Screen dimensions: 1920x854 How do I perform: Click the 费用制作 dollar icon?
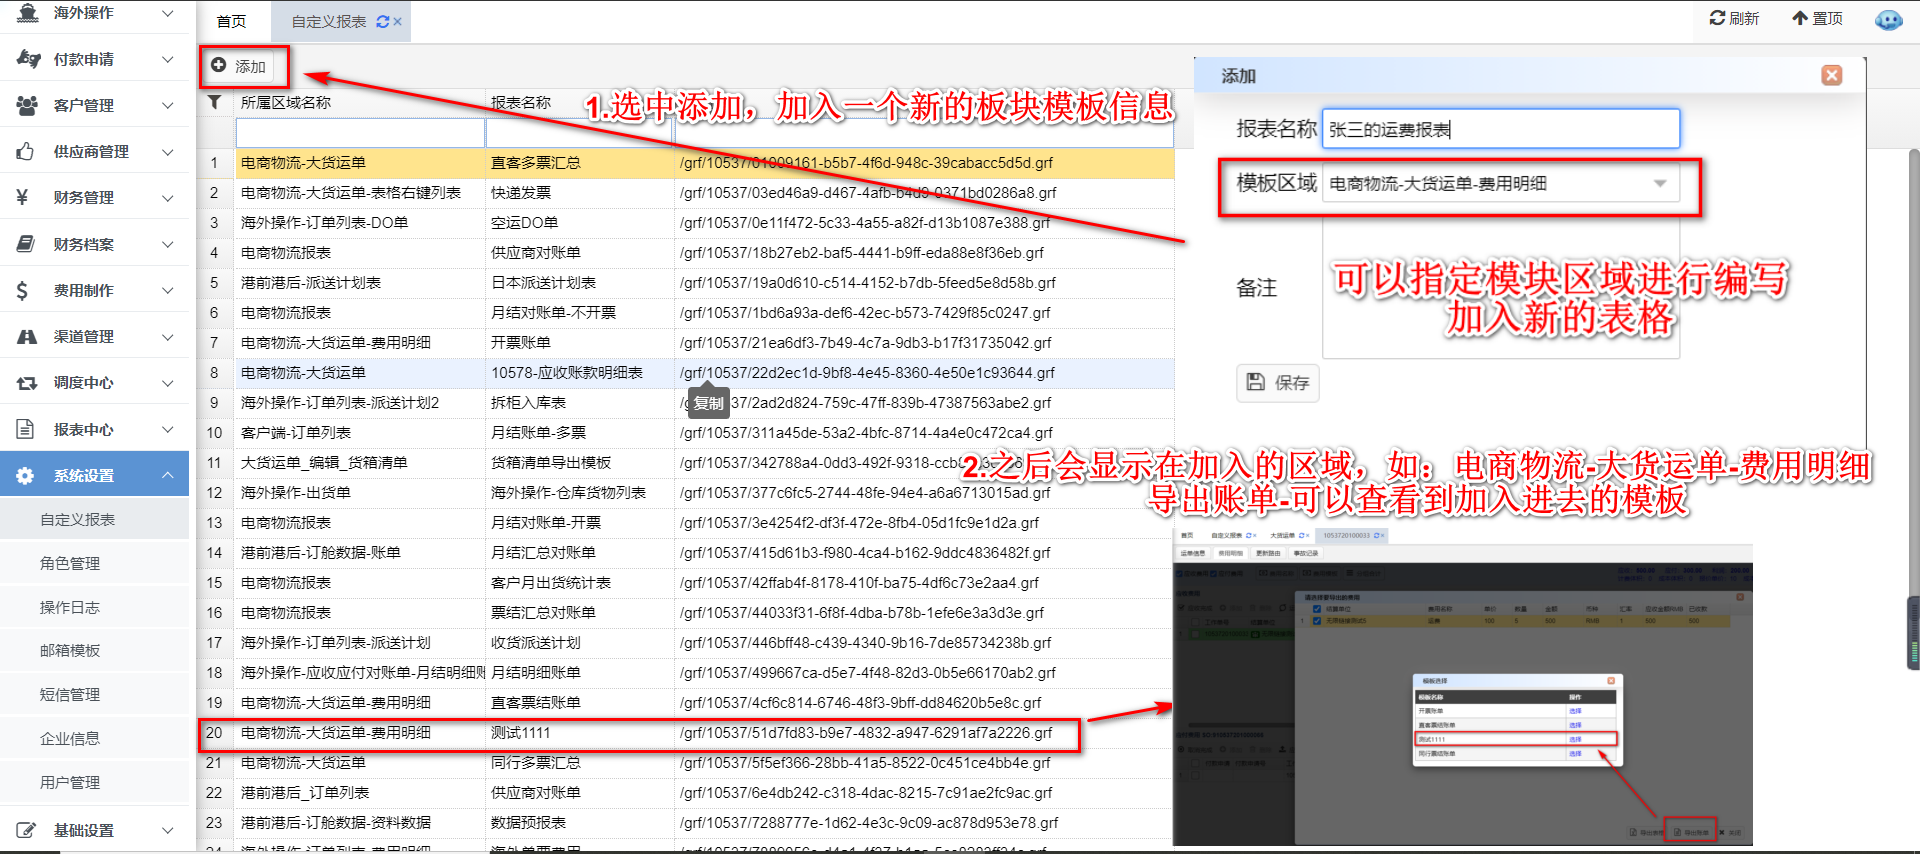point(22,291)
